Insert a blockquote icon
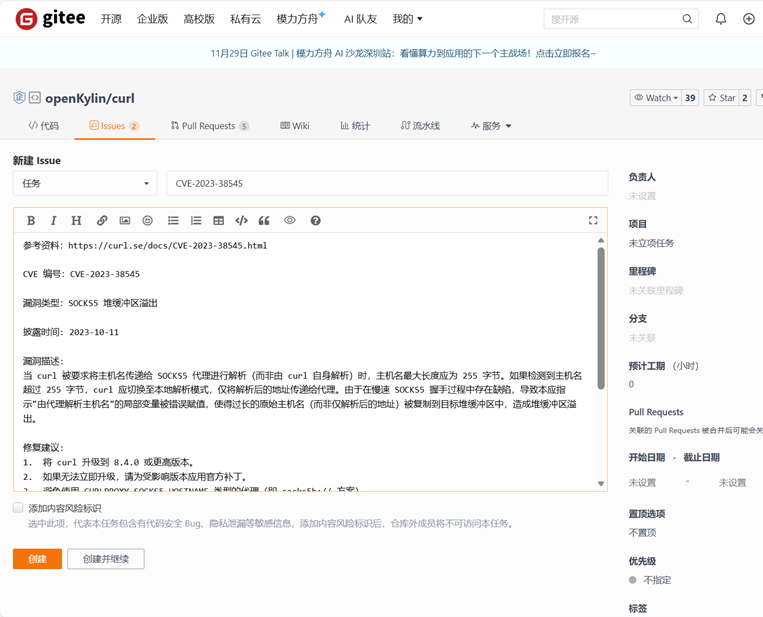 pos(264,220)
